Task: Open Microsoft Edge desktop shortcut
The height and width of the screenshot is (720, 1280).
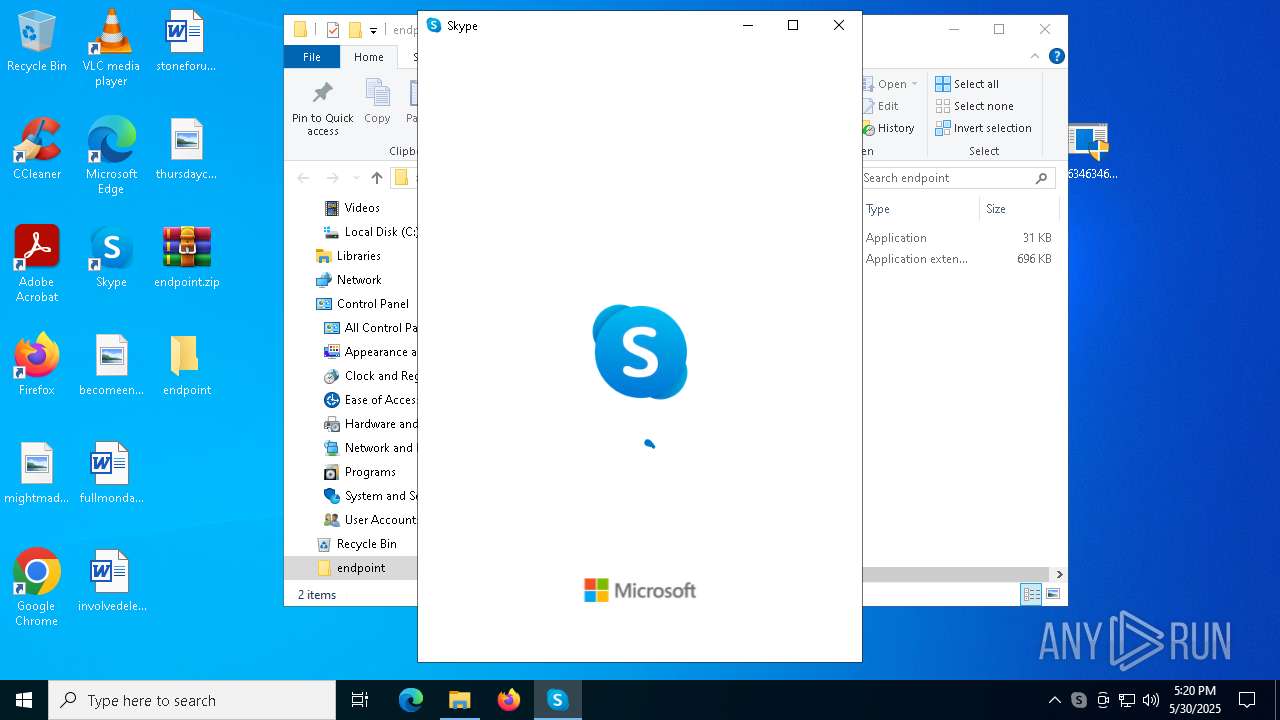Action: click(x=111, y=156)
